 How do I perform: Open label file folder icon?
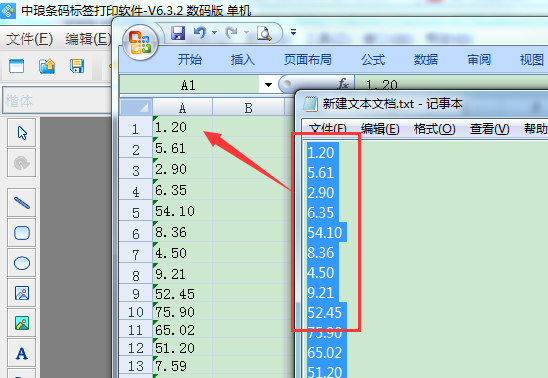click(x=47, y=66)
